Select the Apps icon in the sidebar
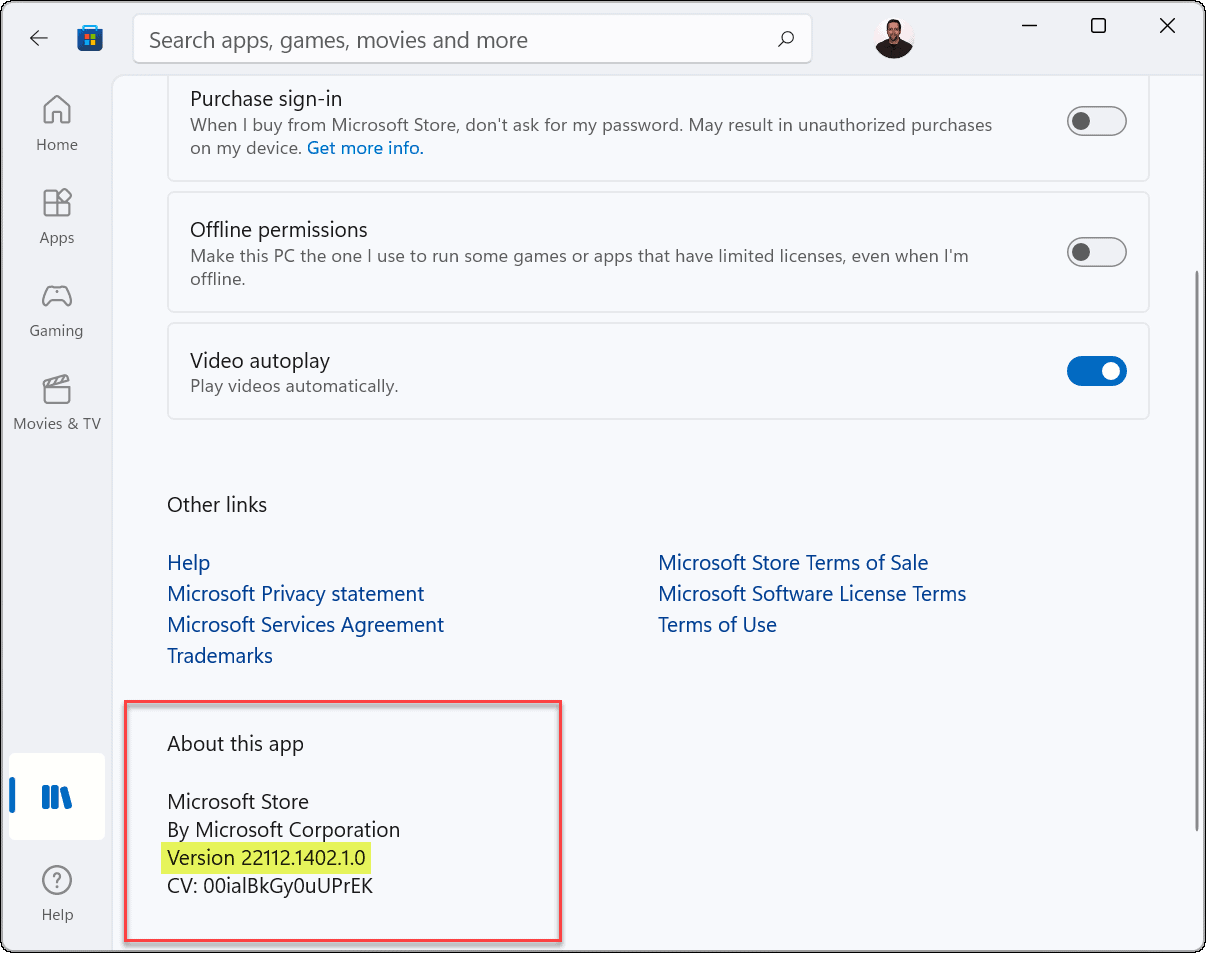The image size is (1206, 953). (x=56, y=215)
